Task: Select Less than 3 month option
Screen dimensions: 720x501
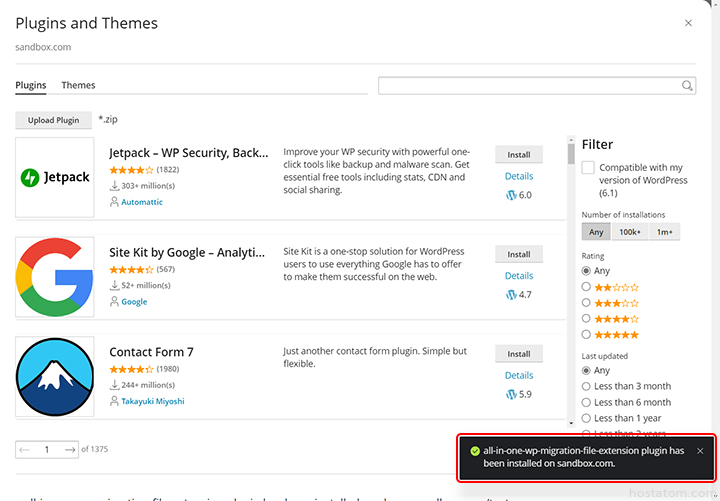Action: coord(587,387)
